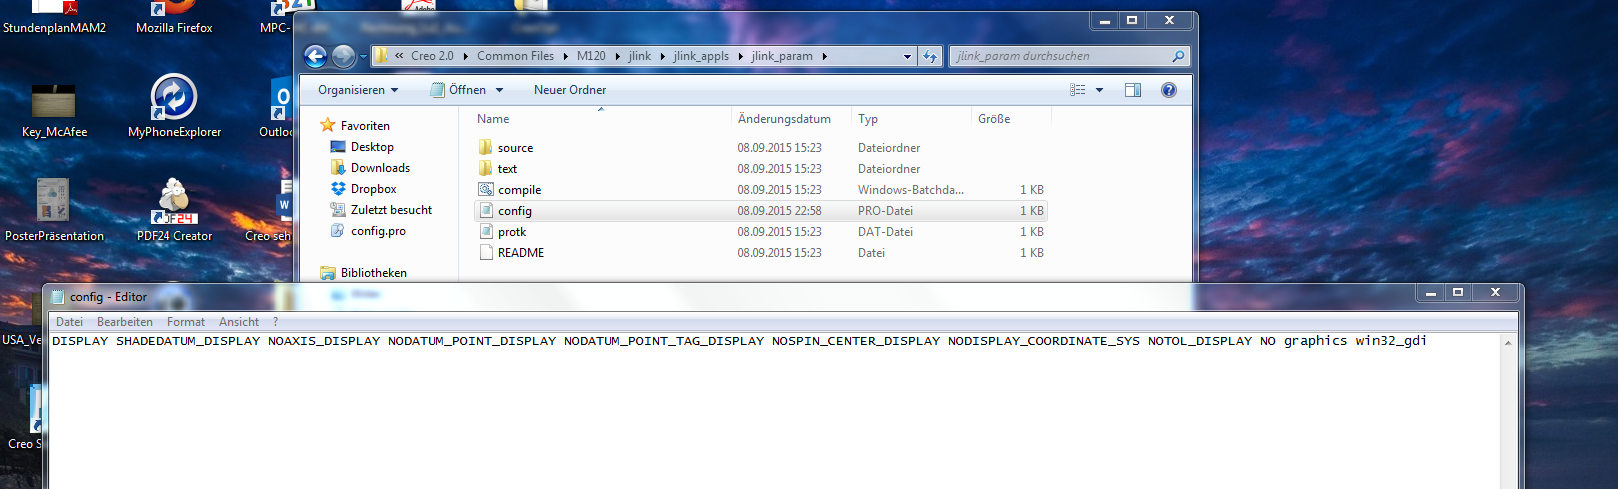Screen dimensions: 1618x489
Task: Click the Öffnen button
Action: point(458,90)
